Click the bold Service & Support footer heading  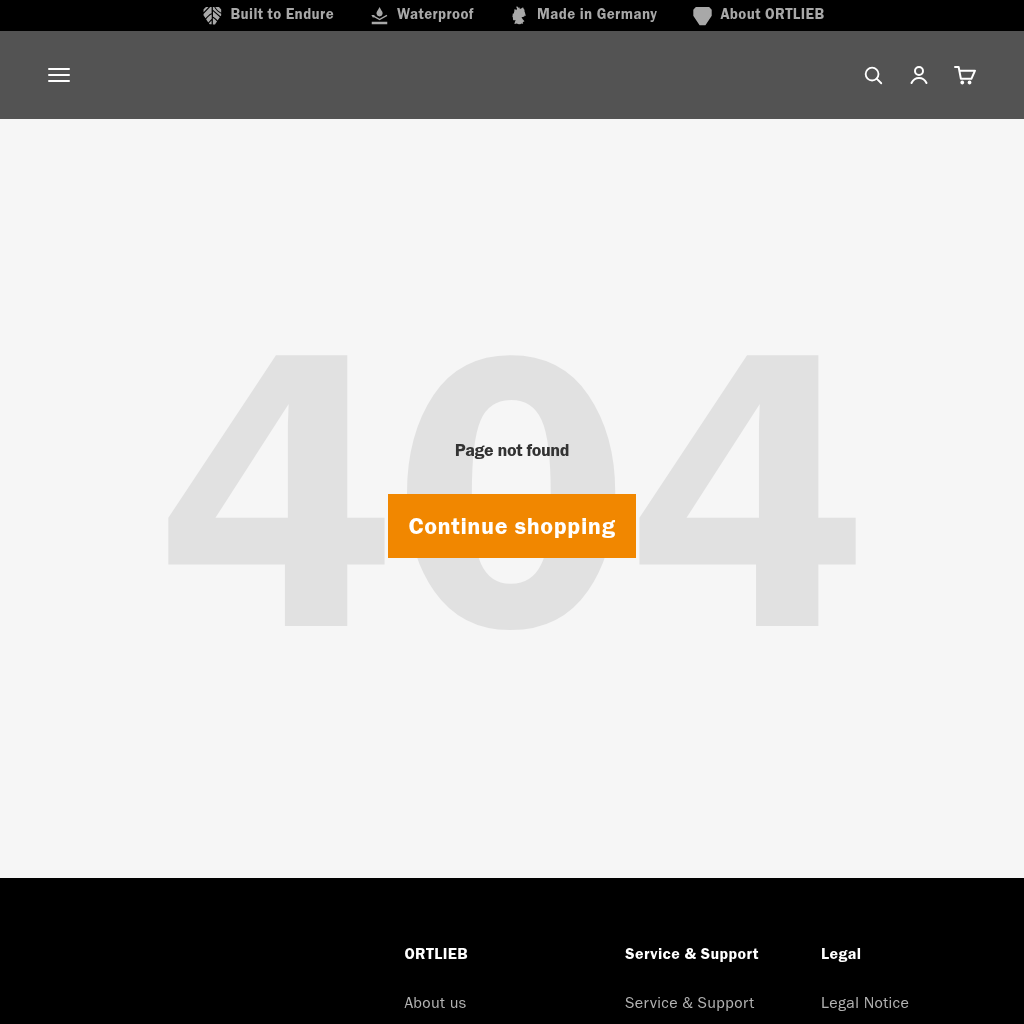click(692, 954)
